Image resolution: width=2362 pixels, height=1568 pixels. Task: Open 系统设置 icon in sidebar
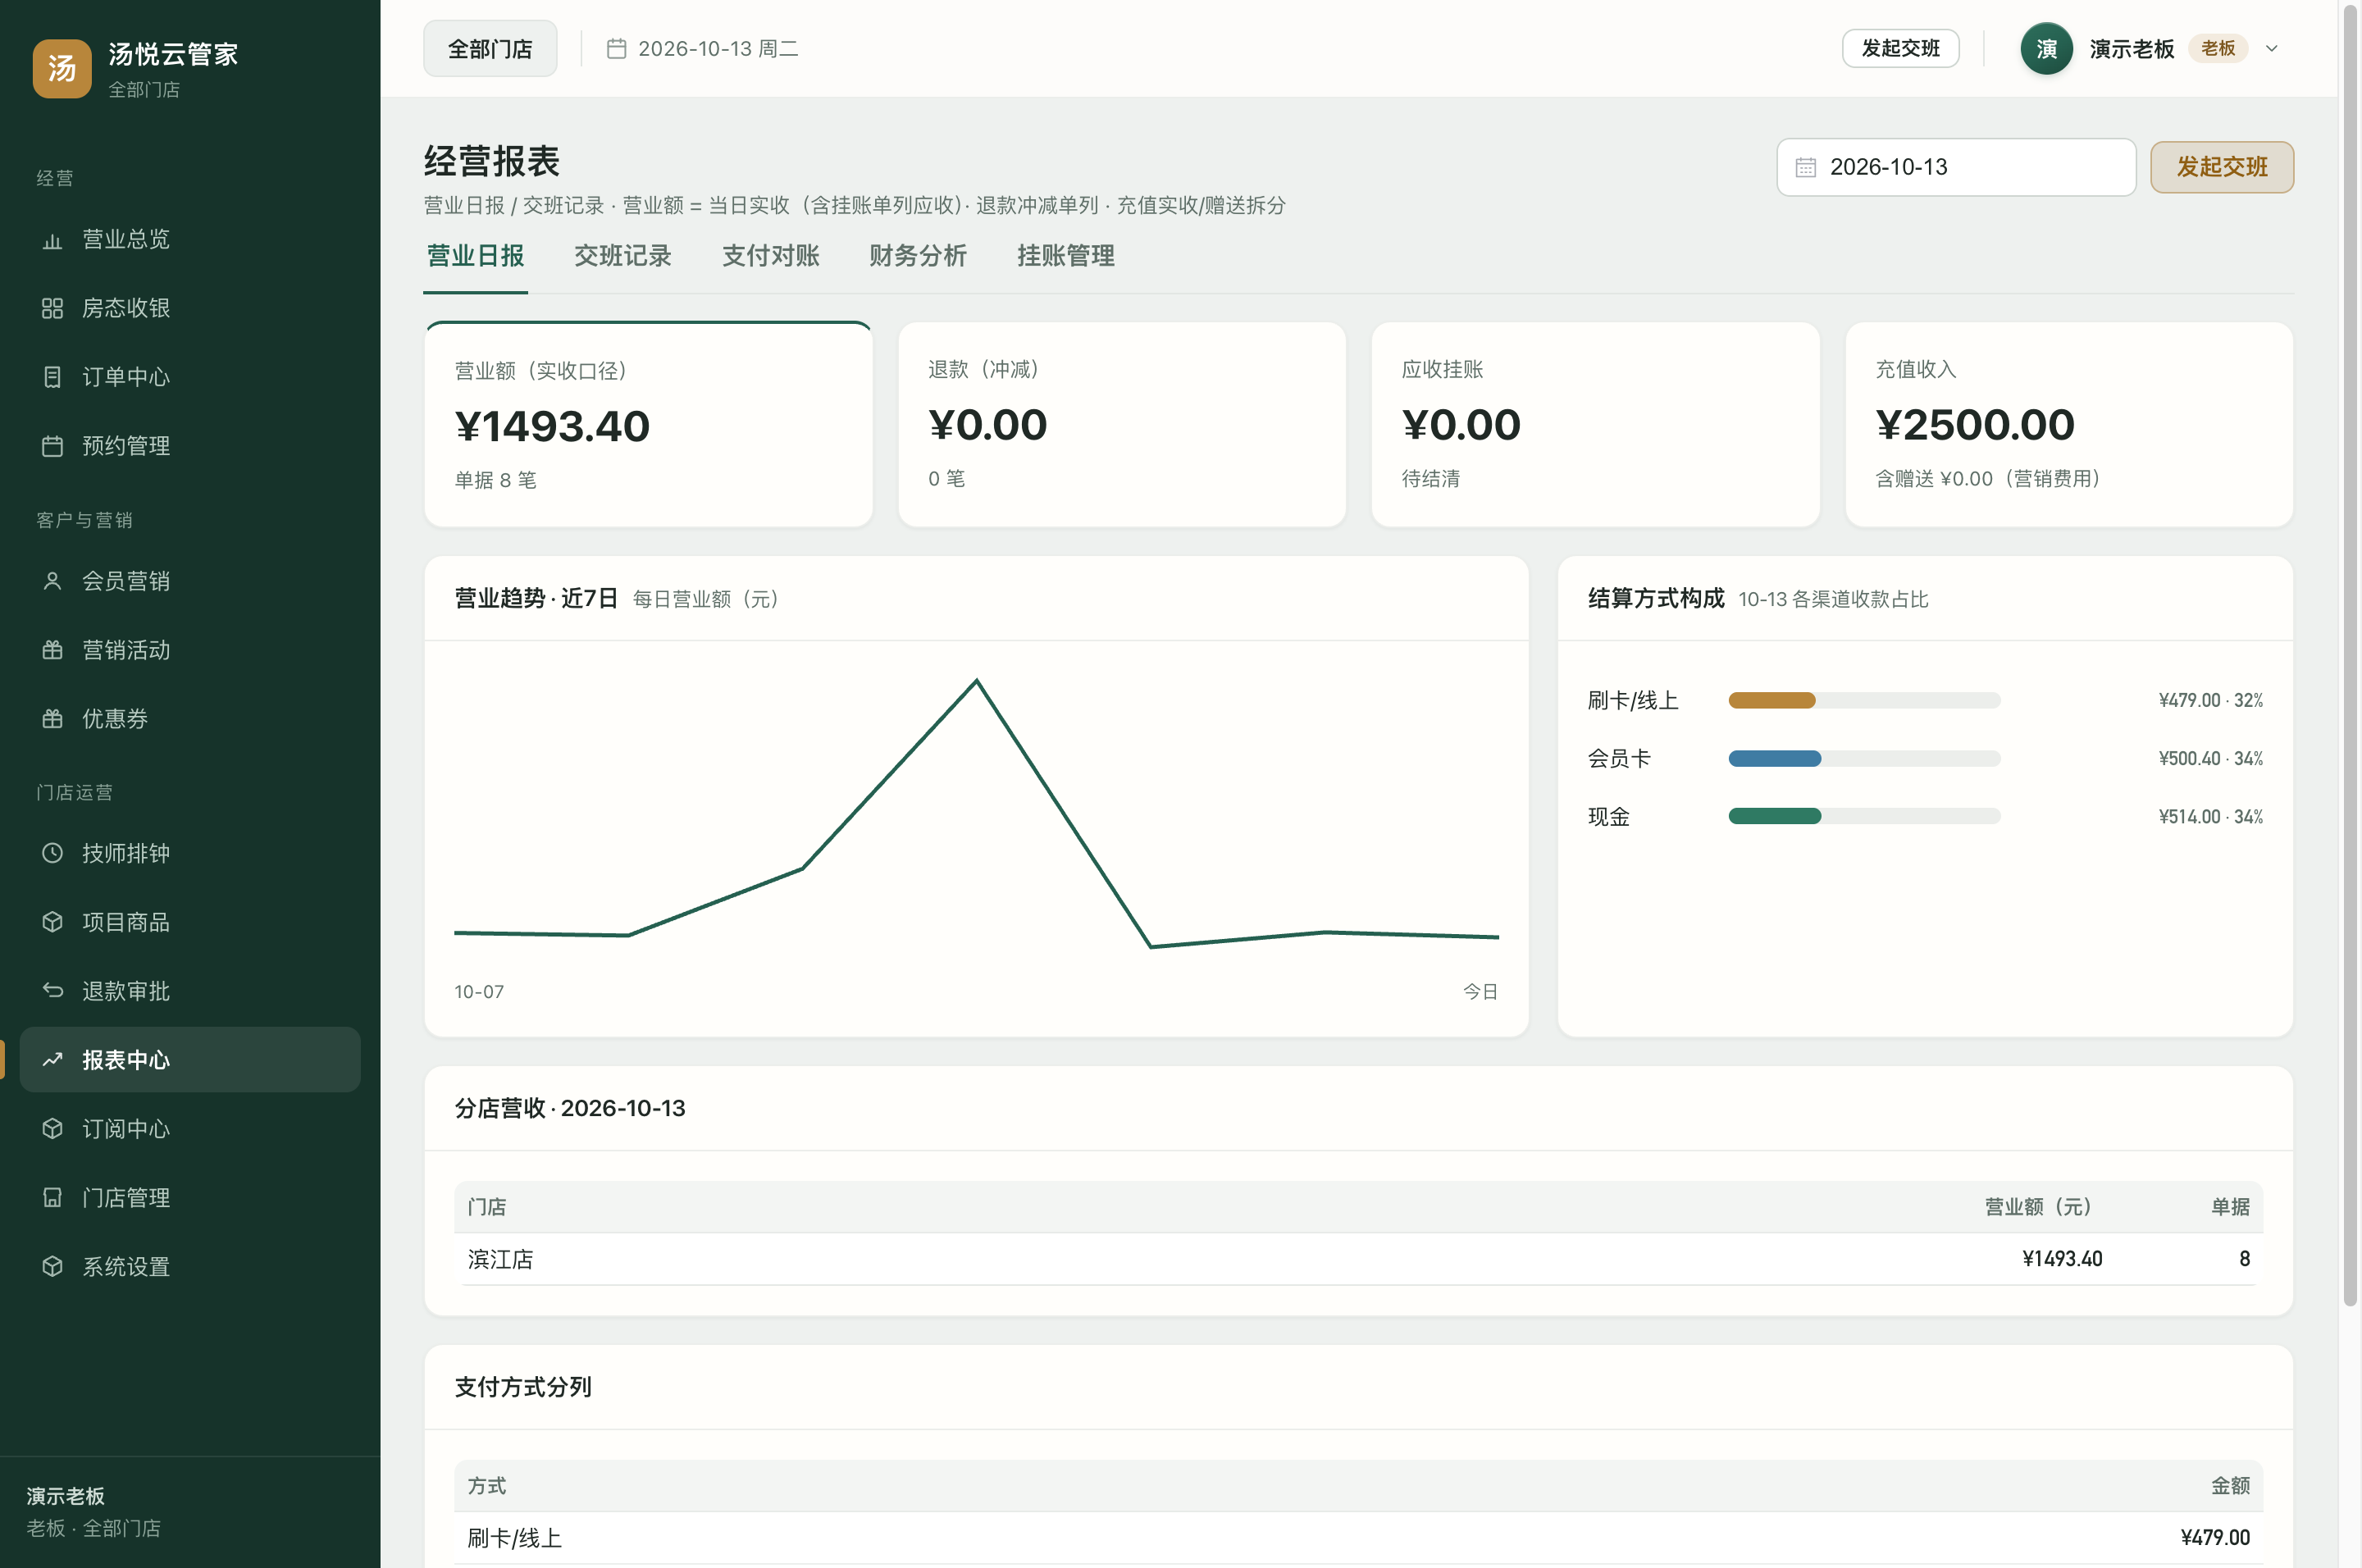(52, 1267)
